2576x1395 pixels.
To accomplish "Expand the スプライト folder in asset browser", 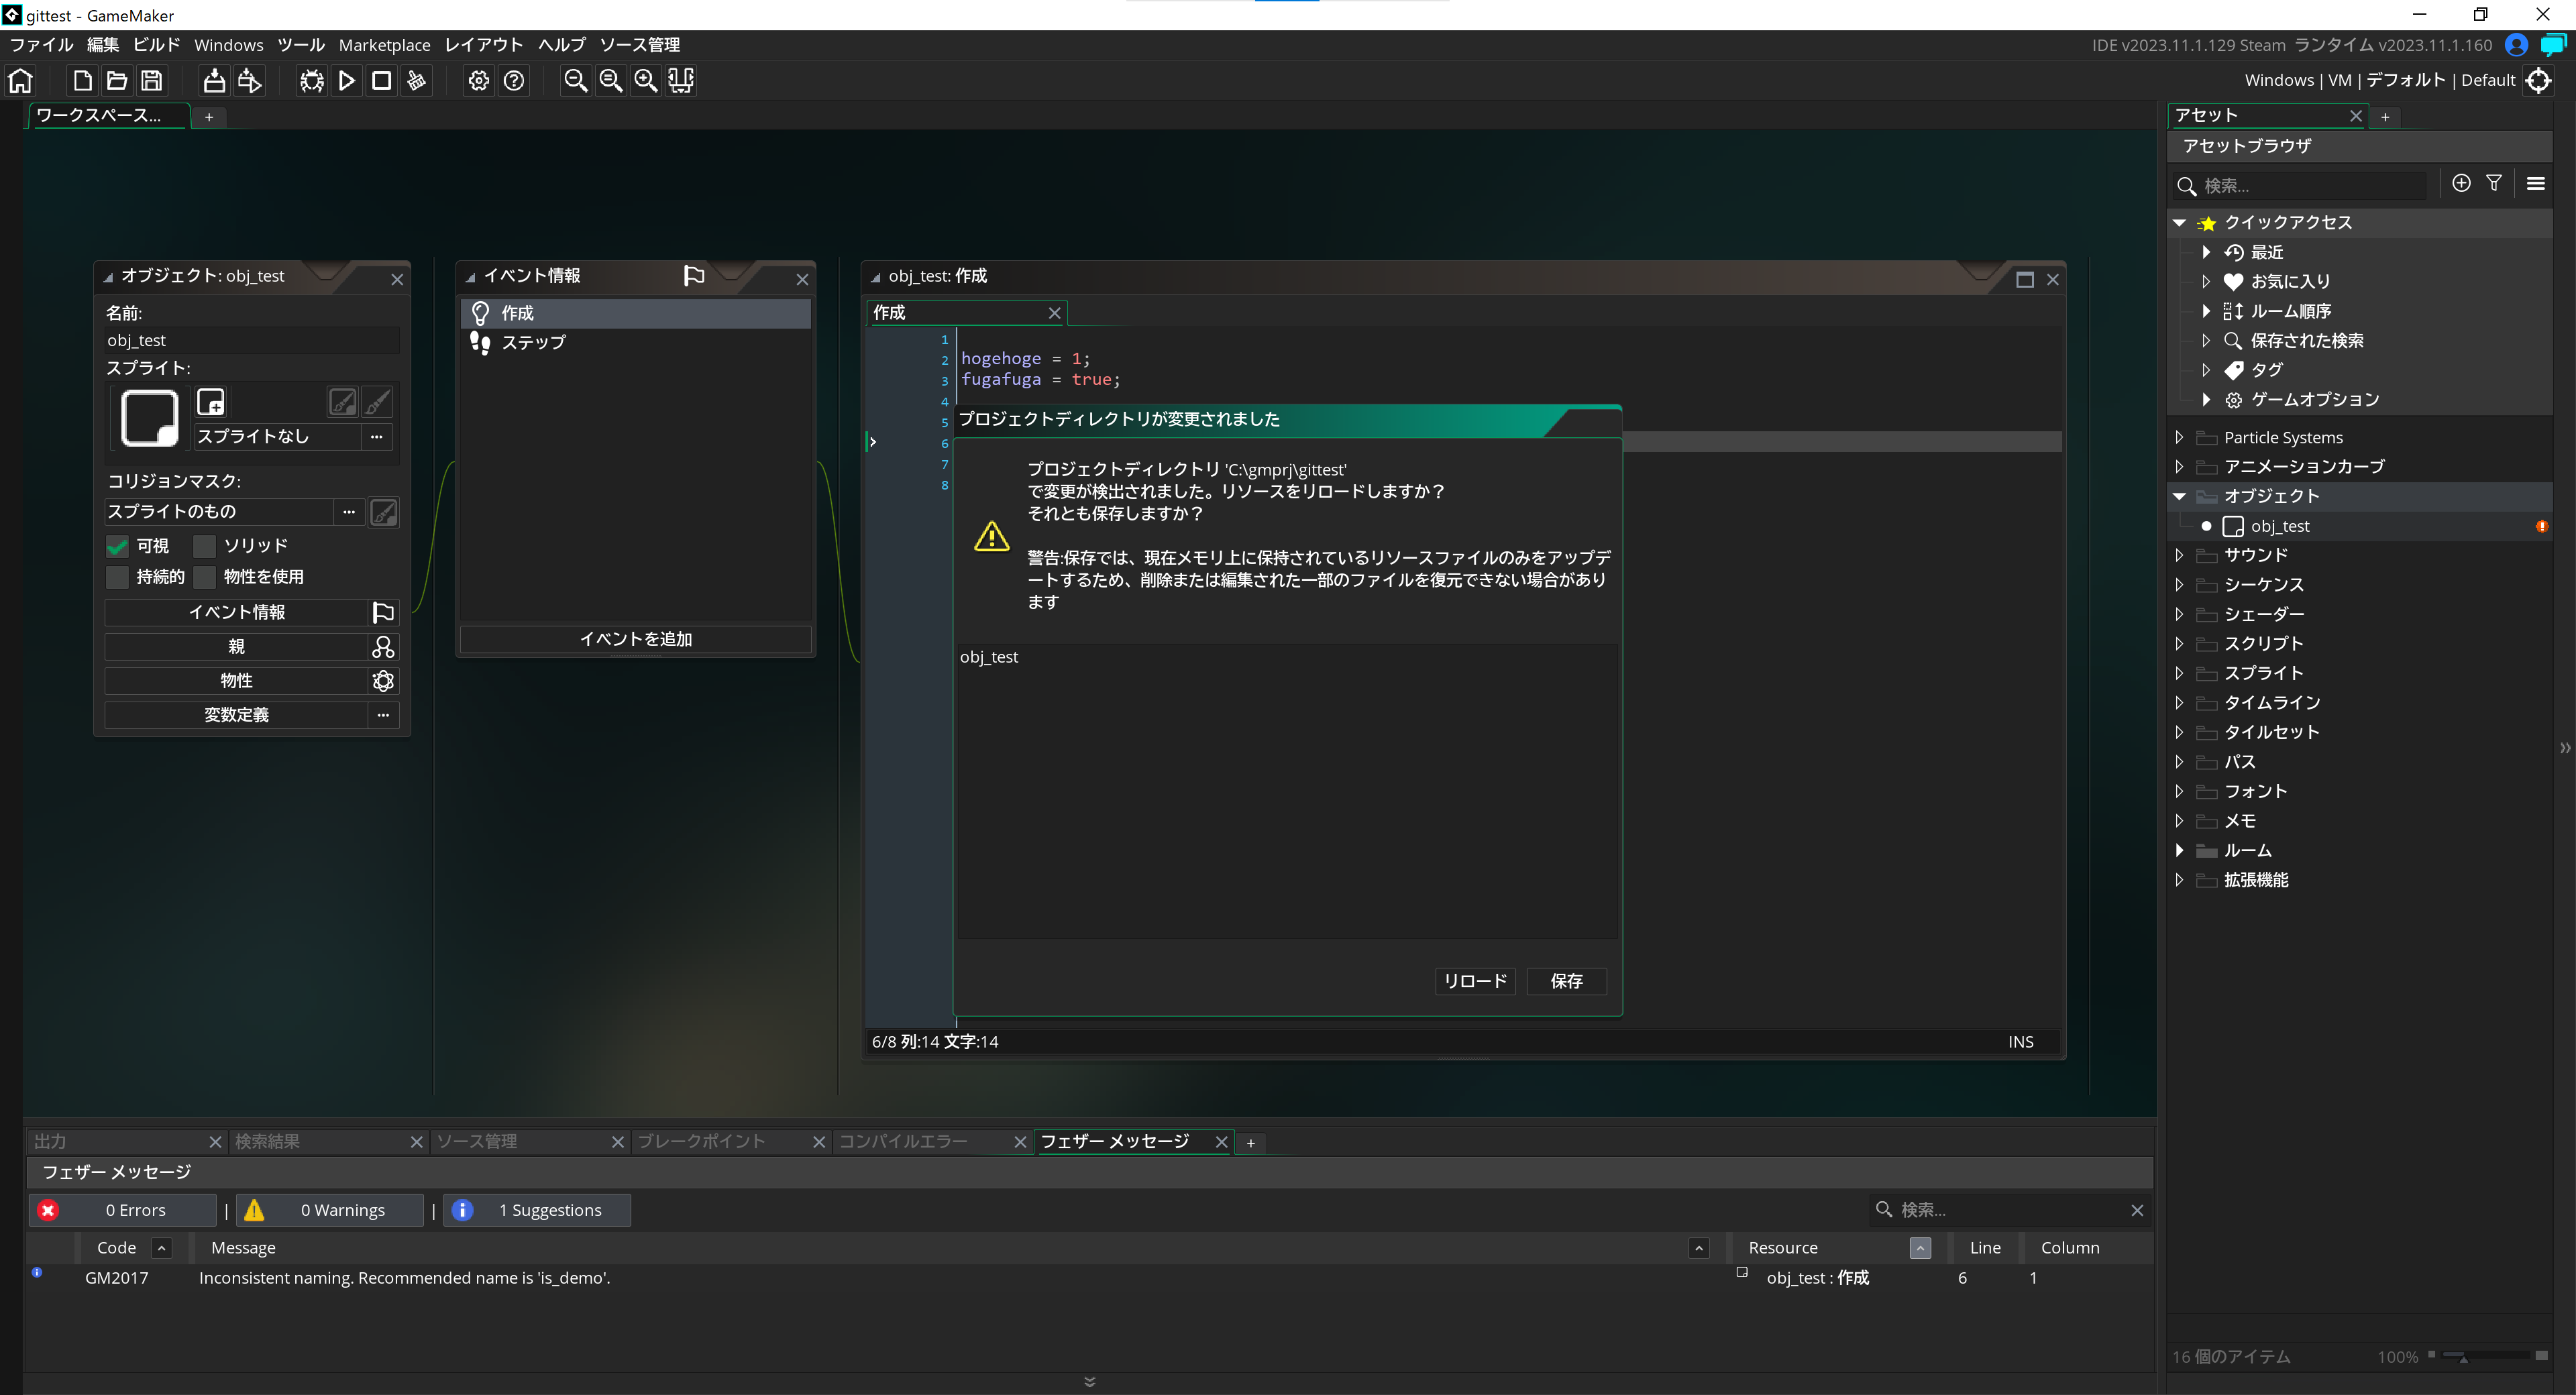I will 2179,673.
